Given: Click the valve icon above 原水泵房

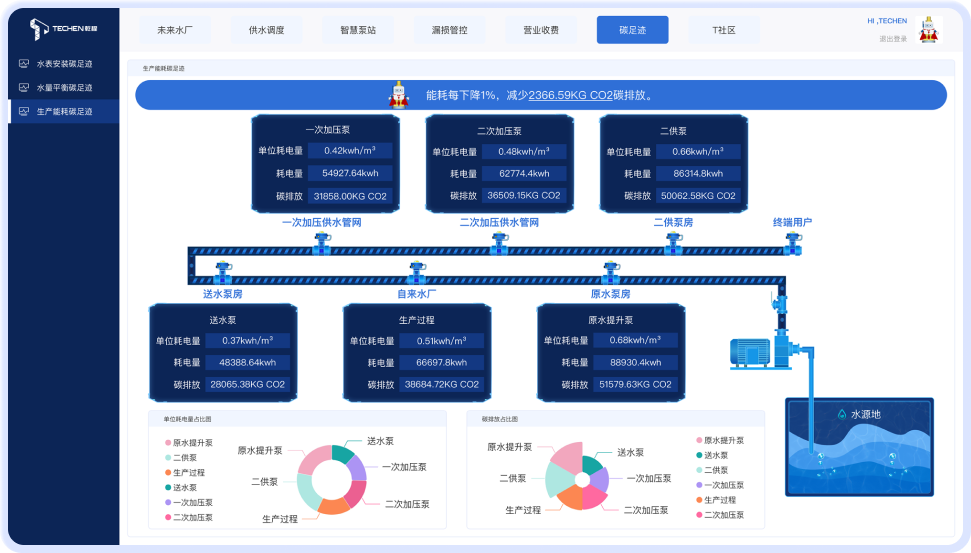Looking at the screenshot, I should click(x=611, y=270).
